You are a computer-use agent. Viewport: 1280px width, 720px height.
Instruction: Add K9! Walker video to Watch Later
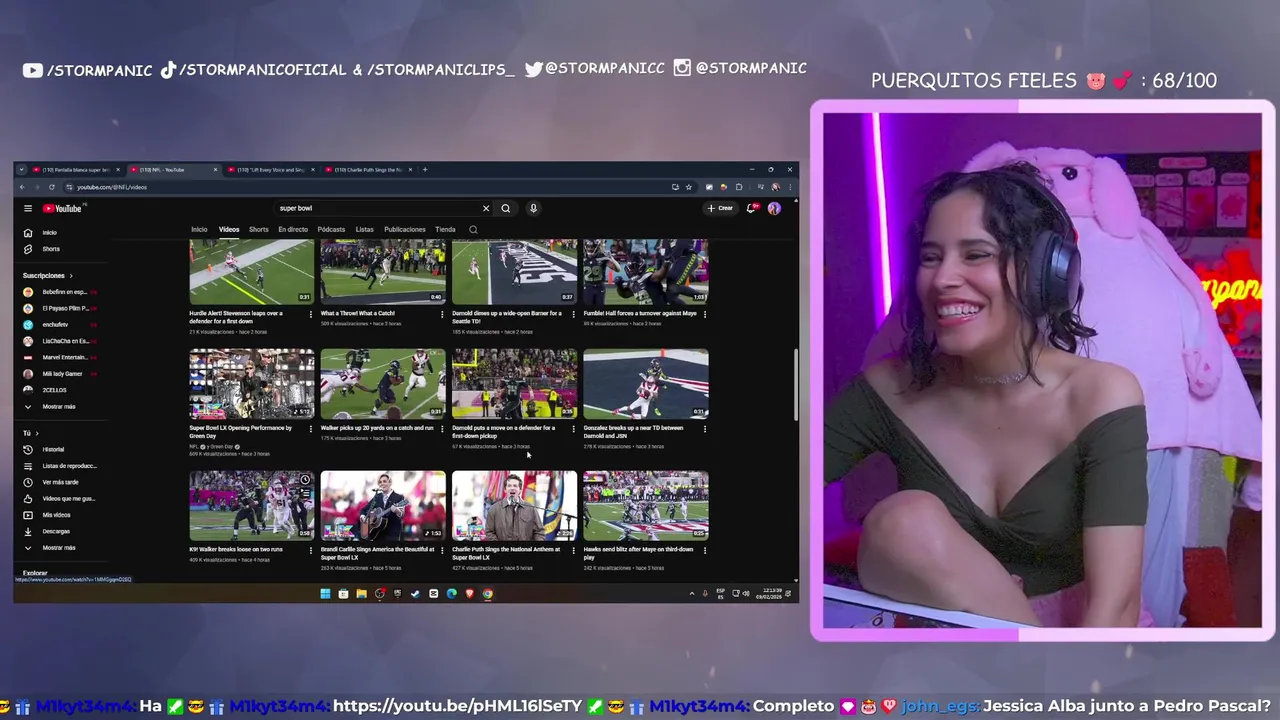coord(305,480)
